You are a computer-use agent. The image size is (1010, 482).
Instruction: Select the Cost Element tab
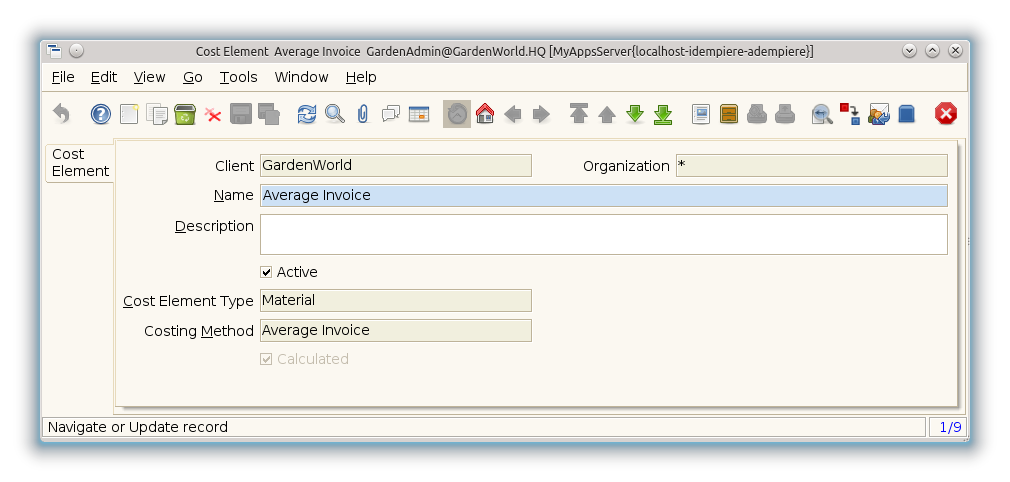tap(80, 163)
